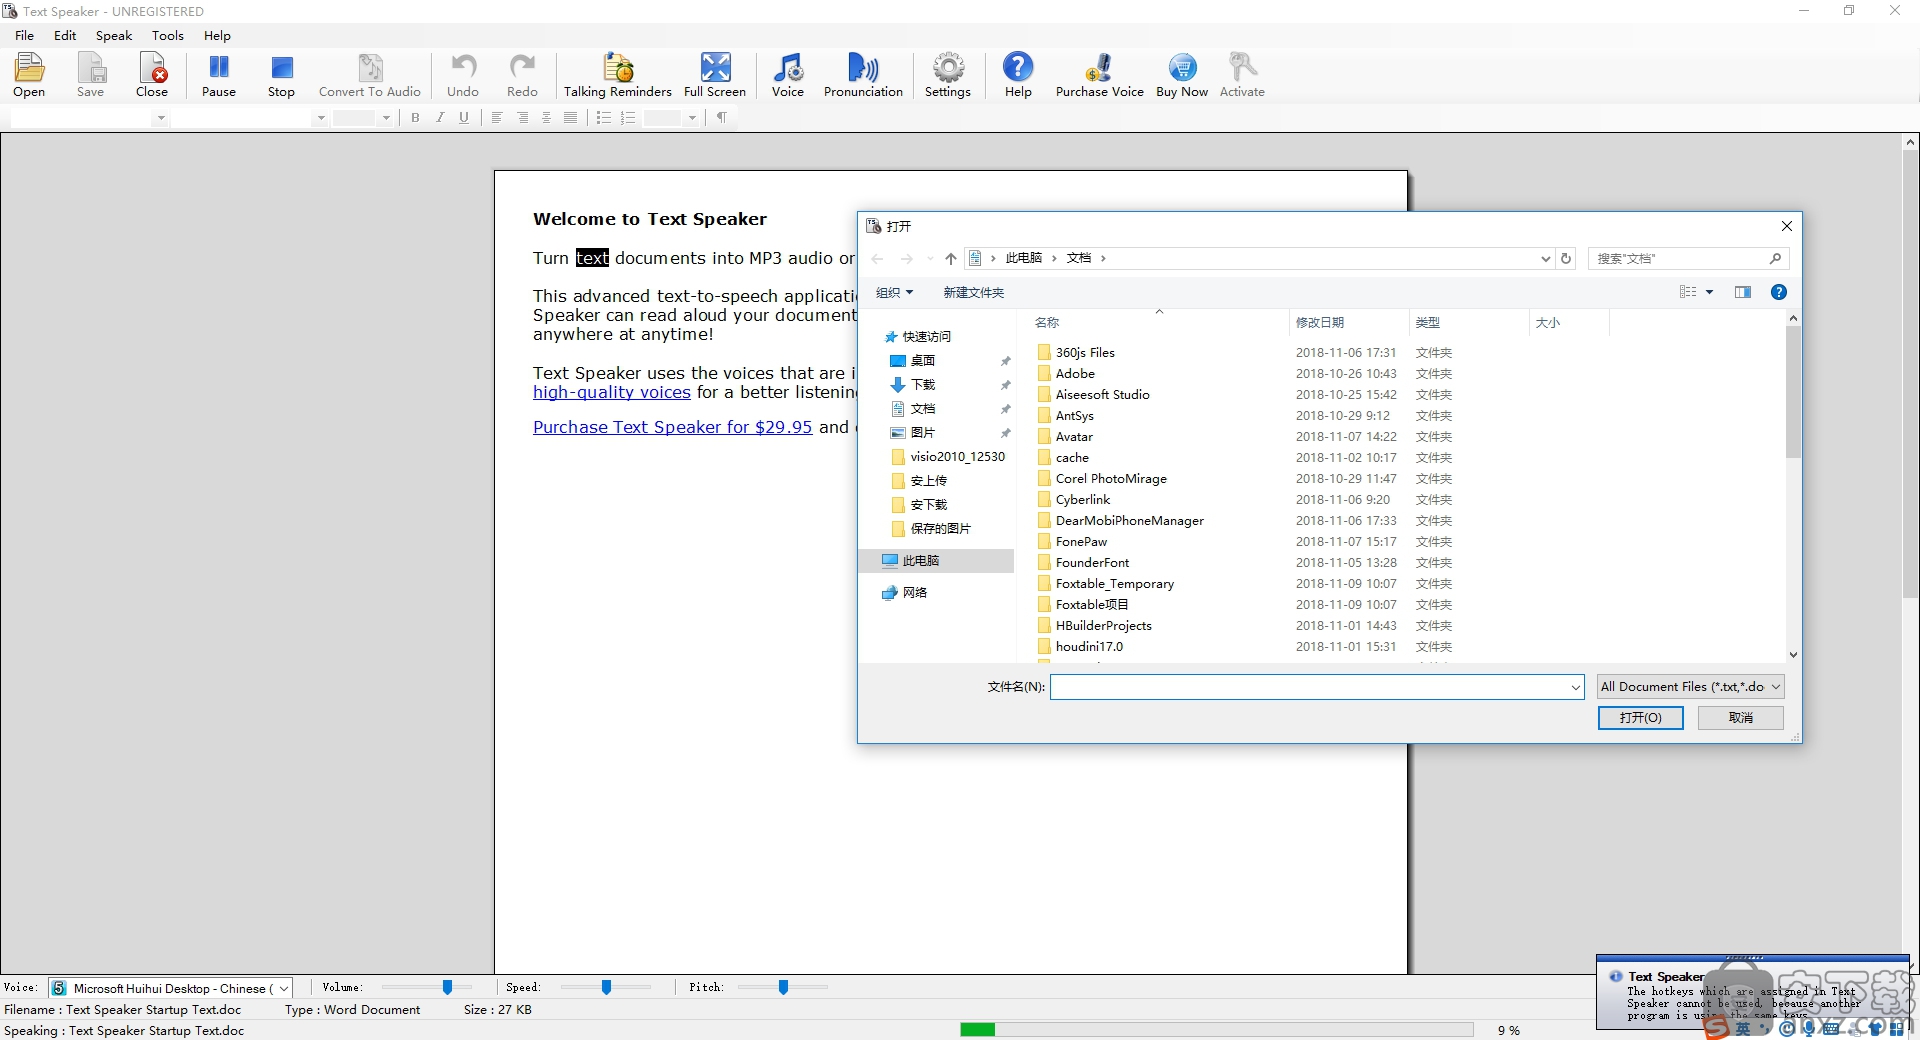Click the dialog refresh button
The width and height of the screenshot is (1920, 1040).
click(1566, 258)
